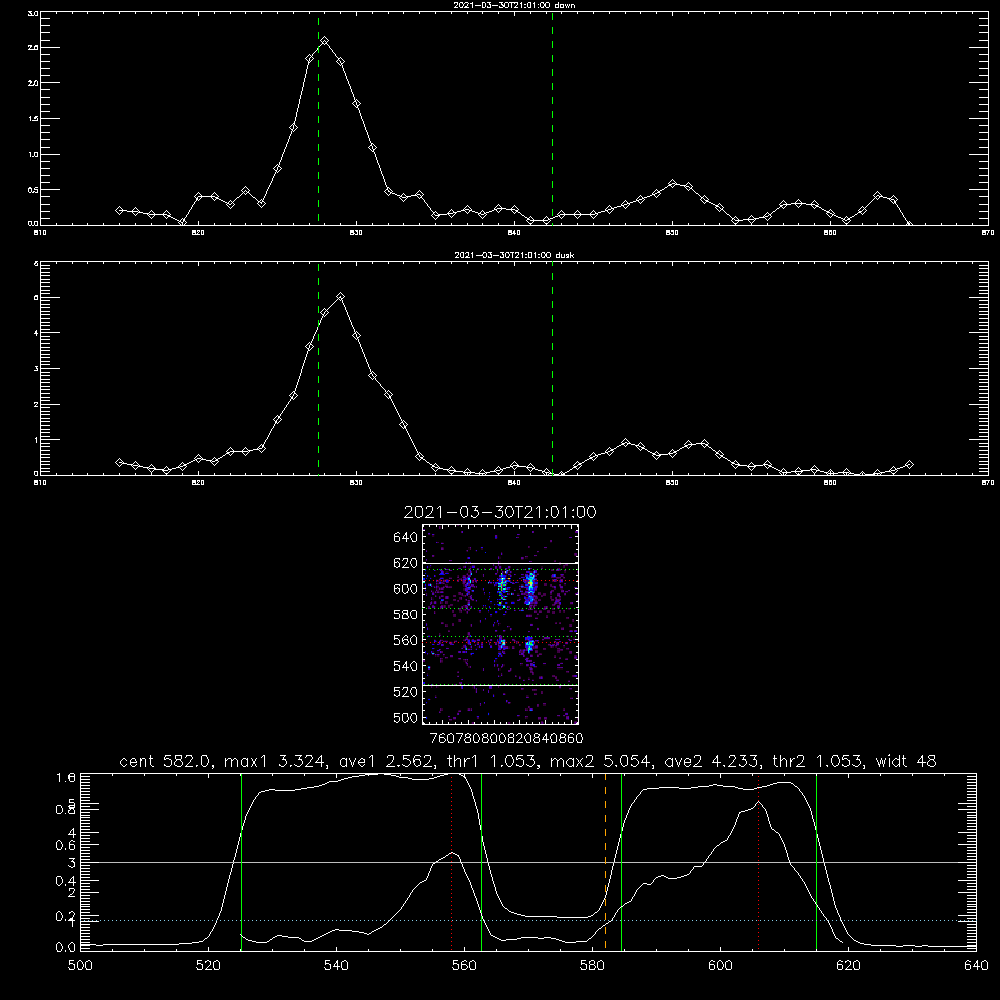Click the 560 x-axis label of the bottom plot
The image size is (1000, 1000).
[x=464, y=965]
